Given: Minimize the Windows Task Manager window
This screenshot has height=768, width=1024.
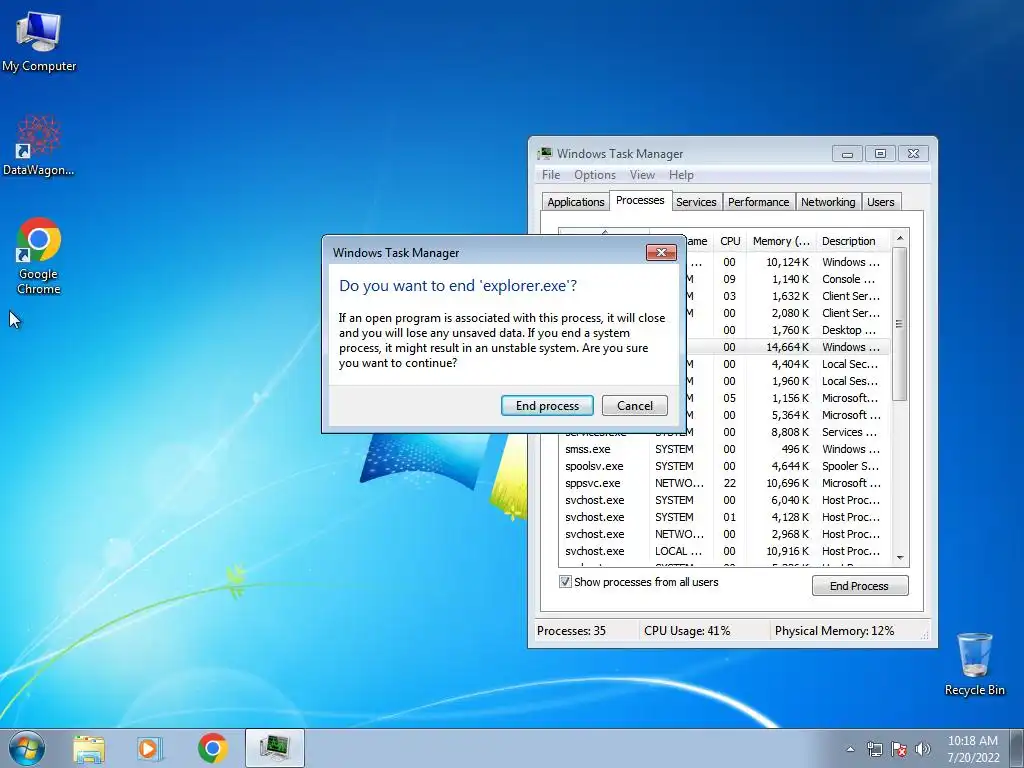Looking at the screenshot, I should 847,154.
